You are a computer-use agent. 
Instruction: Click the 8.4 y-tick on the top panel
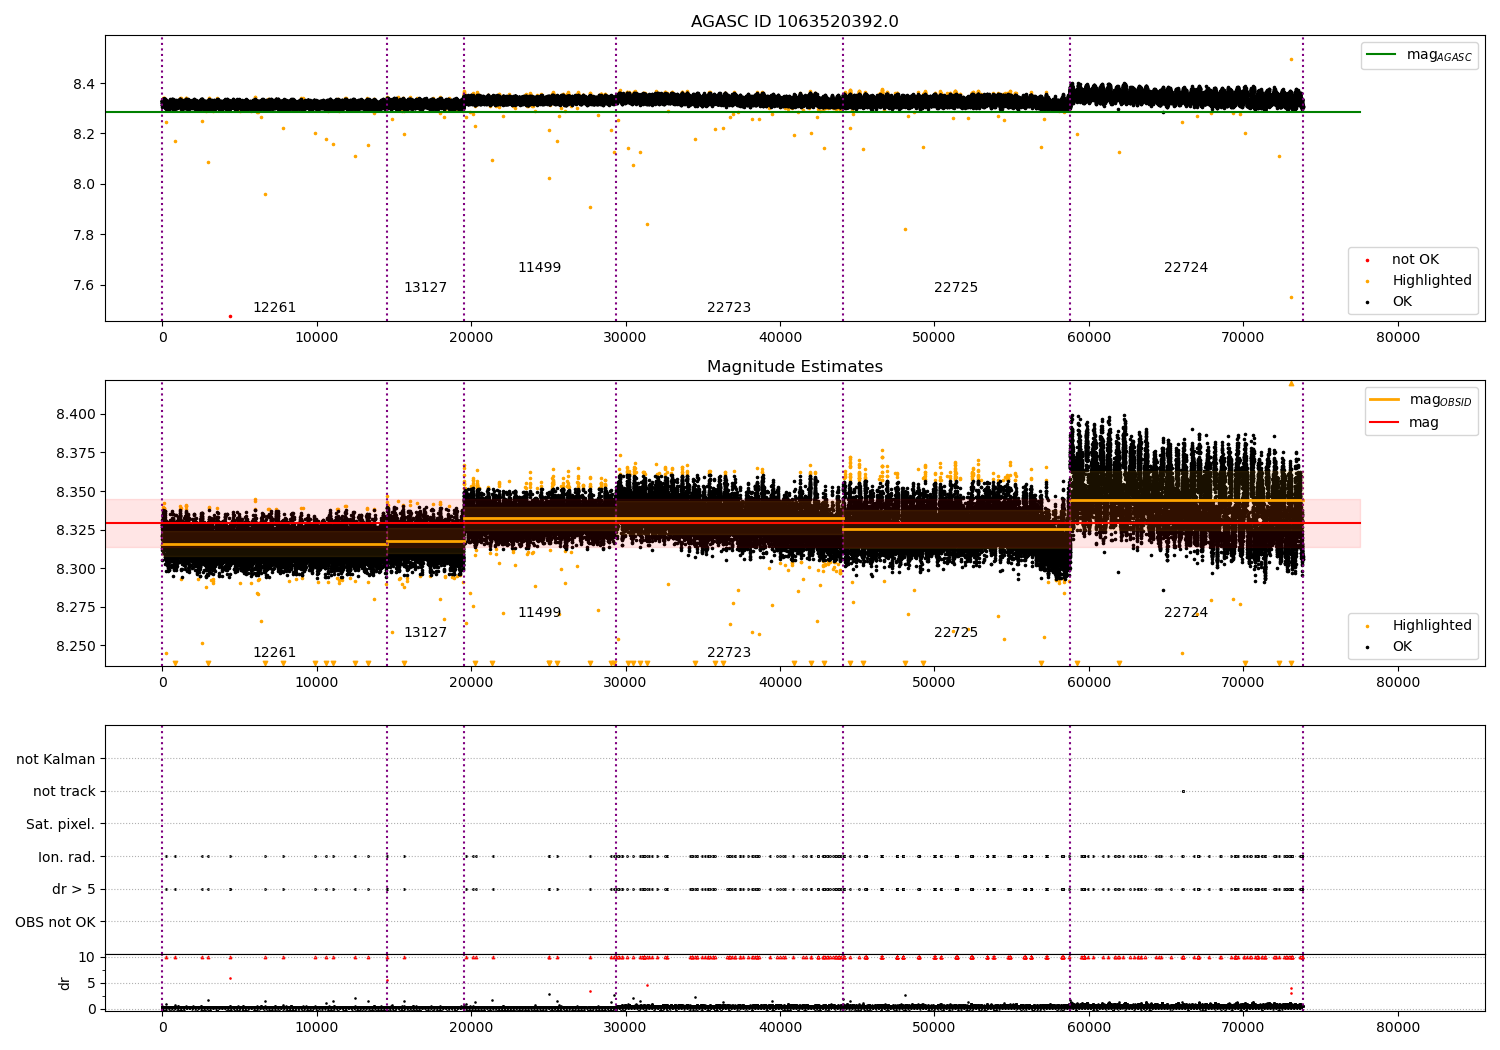tap(83, 84)
